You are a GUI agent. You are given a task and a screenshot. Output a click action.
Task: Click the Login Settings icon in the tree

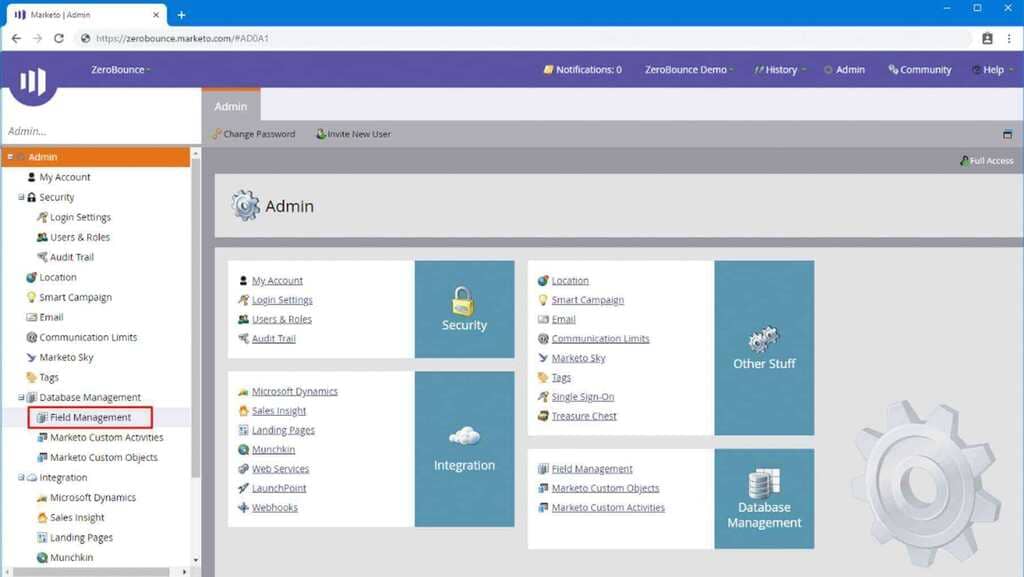click(42, 217)
